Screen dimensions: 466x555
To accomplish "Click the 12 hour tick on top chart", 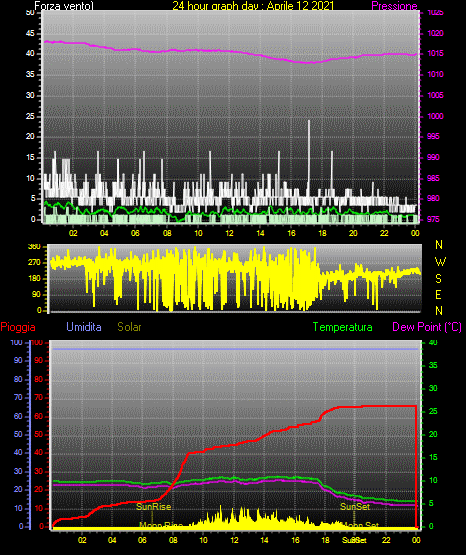I will [229, 233].
